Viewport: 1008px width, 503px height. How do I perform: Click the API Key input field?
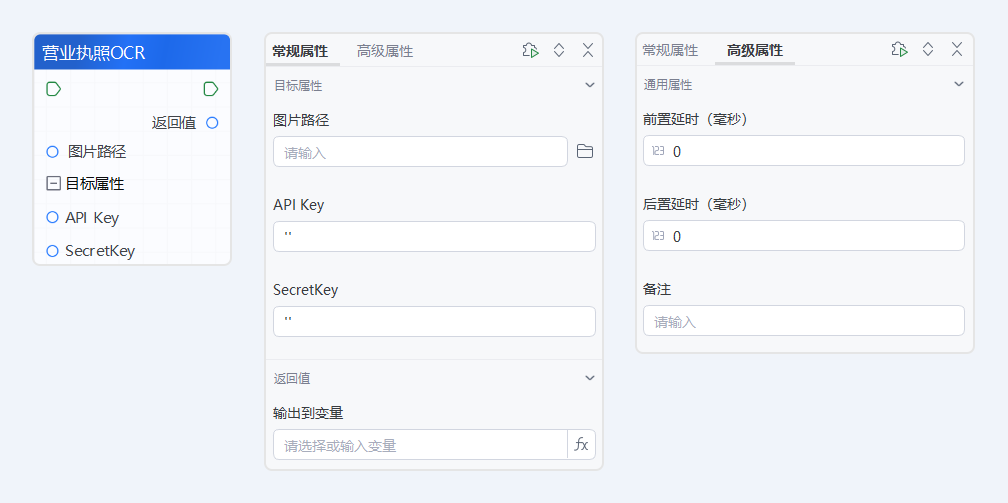pos(435,237)
